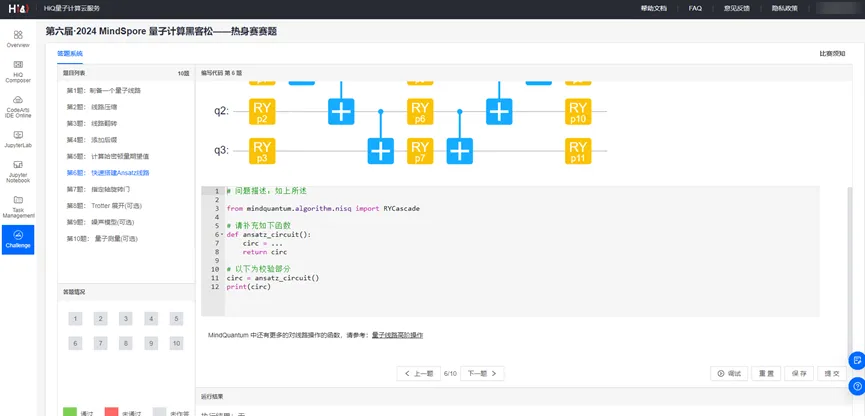Click the 调试 debug run button
This screenshot has width=865, height=416.
[x=729, y=373]
